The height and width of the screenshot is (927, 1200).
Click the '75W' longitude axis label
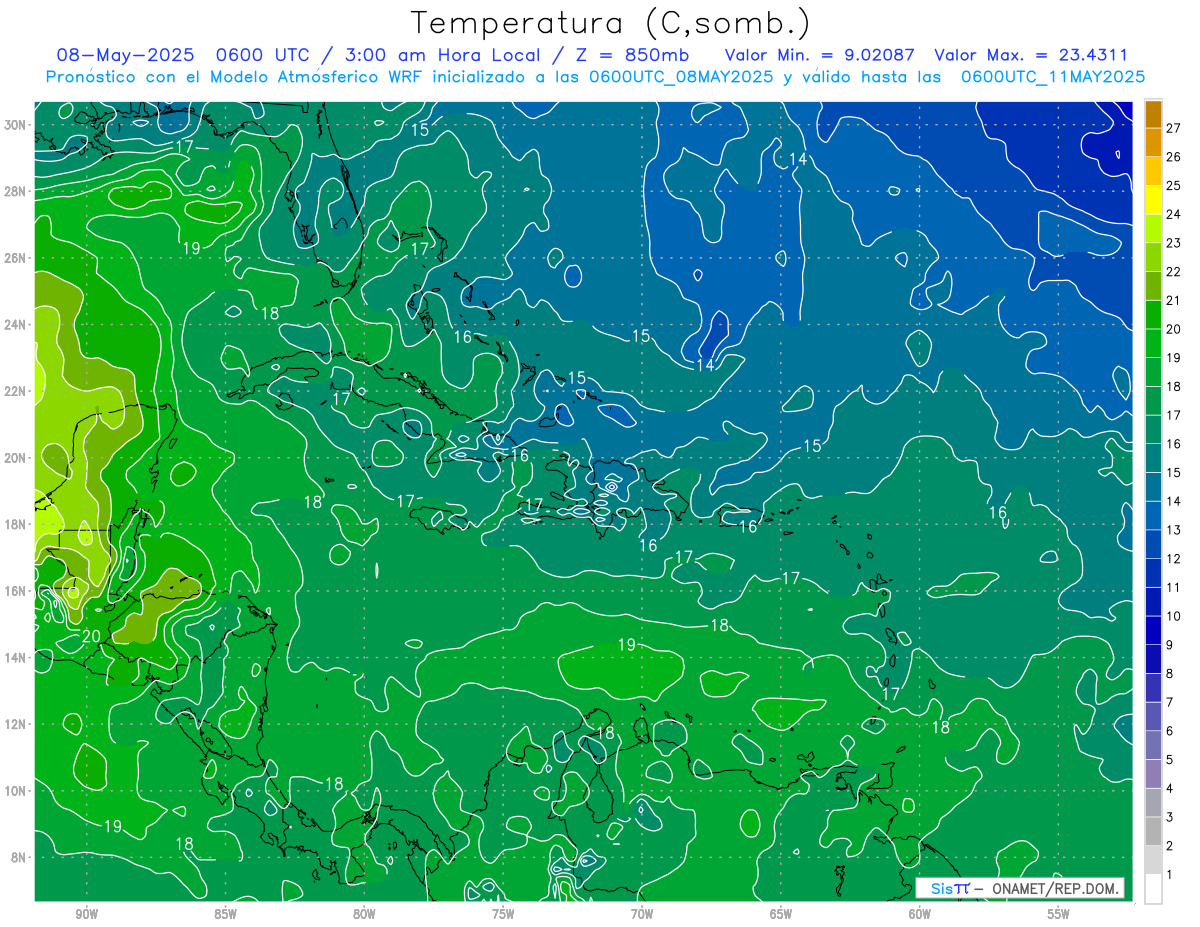click(503, 914)
